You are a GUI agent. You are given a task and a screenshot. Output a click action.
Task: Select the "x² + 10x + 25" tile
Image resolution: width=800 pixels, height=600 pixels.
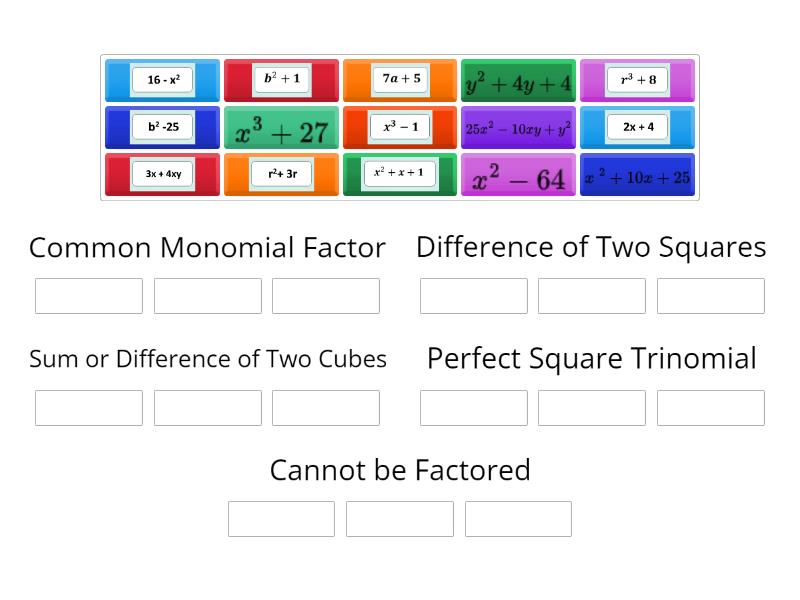[x=637, y=174]
